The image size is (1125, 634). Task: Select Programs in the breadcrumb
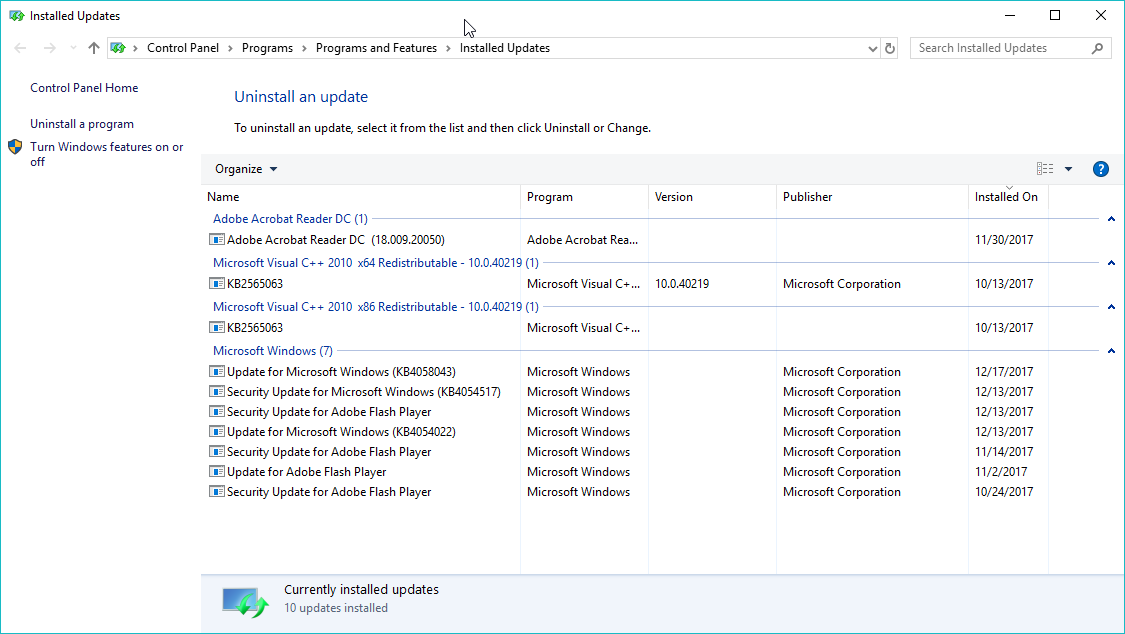click(x=267, y=48)
